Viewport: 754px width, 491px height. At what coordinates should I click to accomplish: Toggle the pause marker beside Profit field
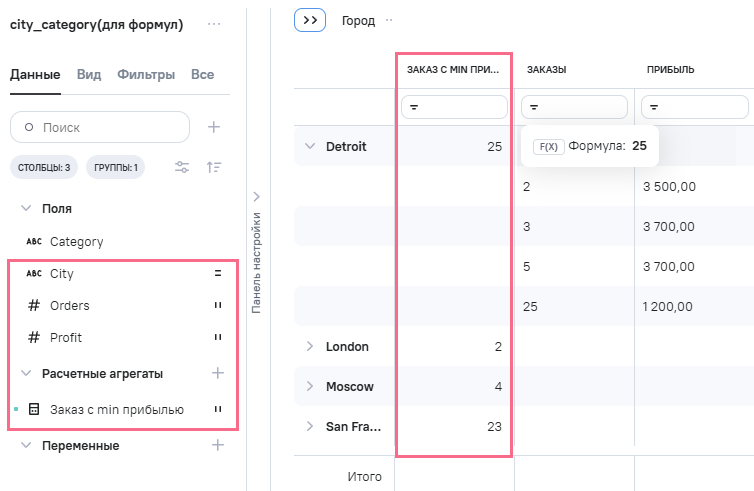(x=217, y=337)
